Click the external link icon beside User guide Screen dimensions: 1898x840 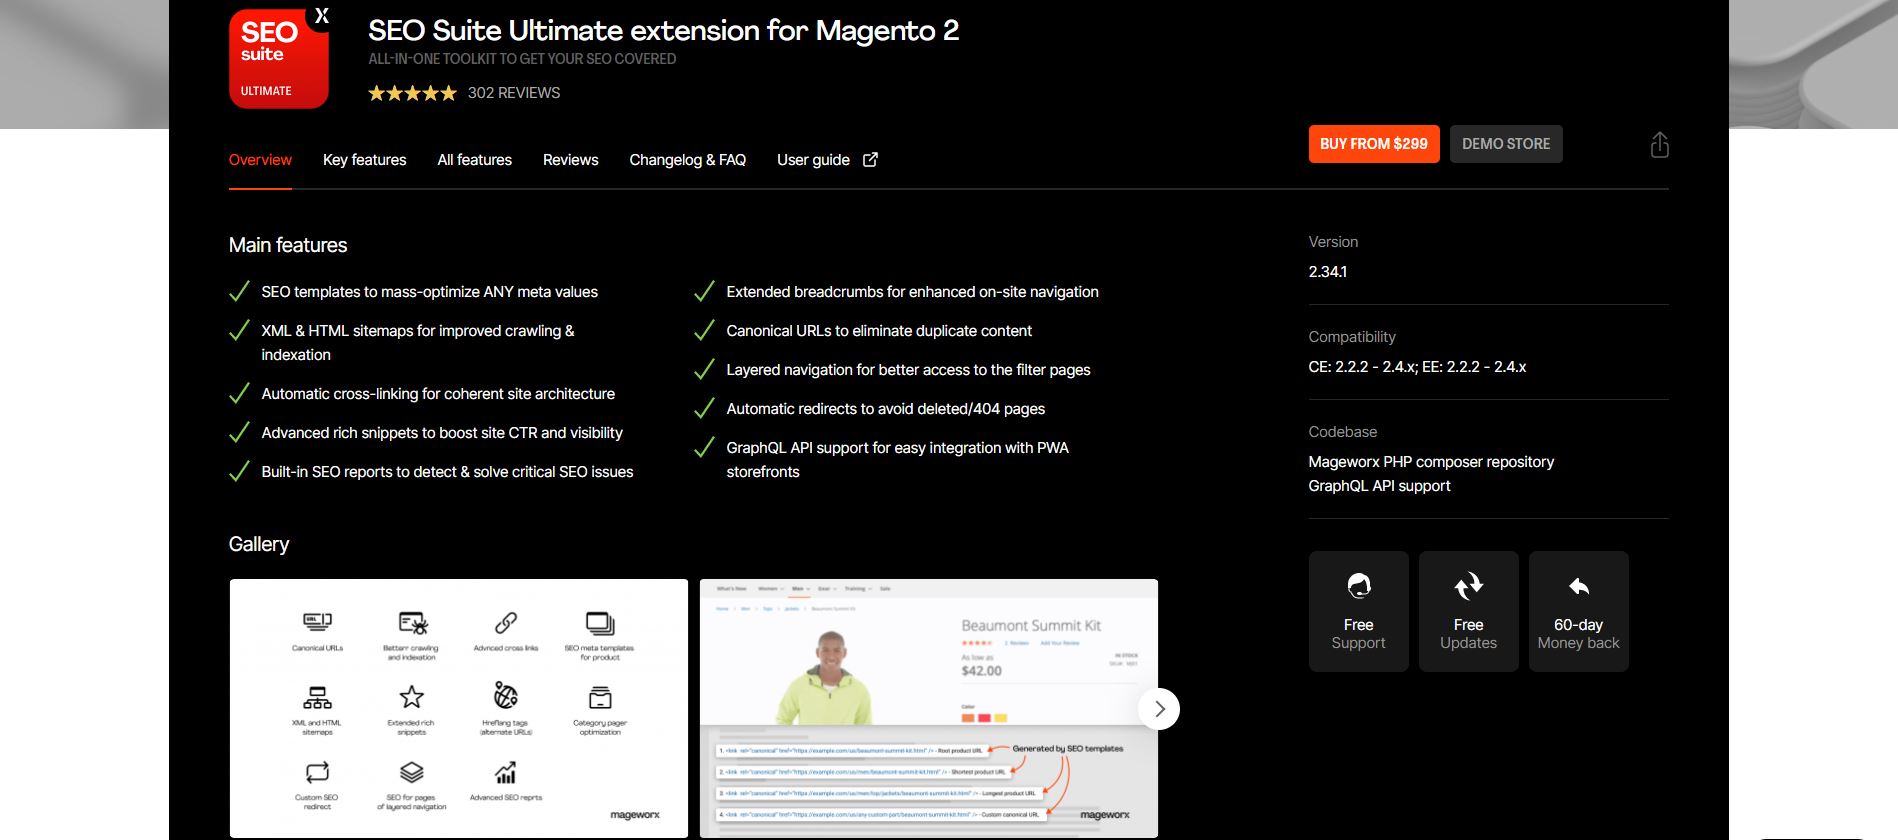[870, 159]
